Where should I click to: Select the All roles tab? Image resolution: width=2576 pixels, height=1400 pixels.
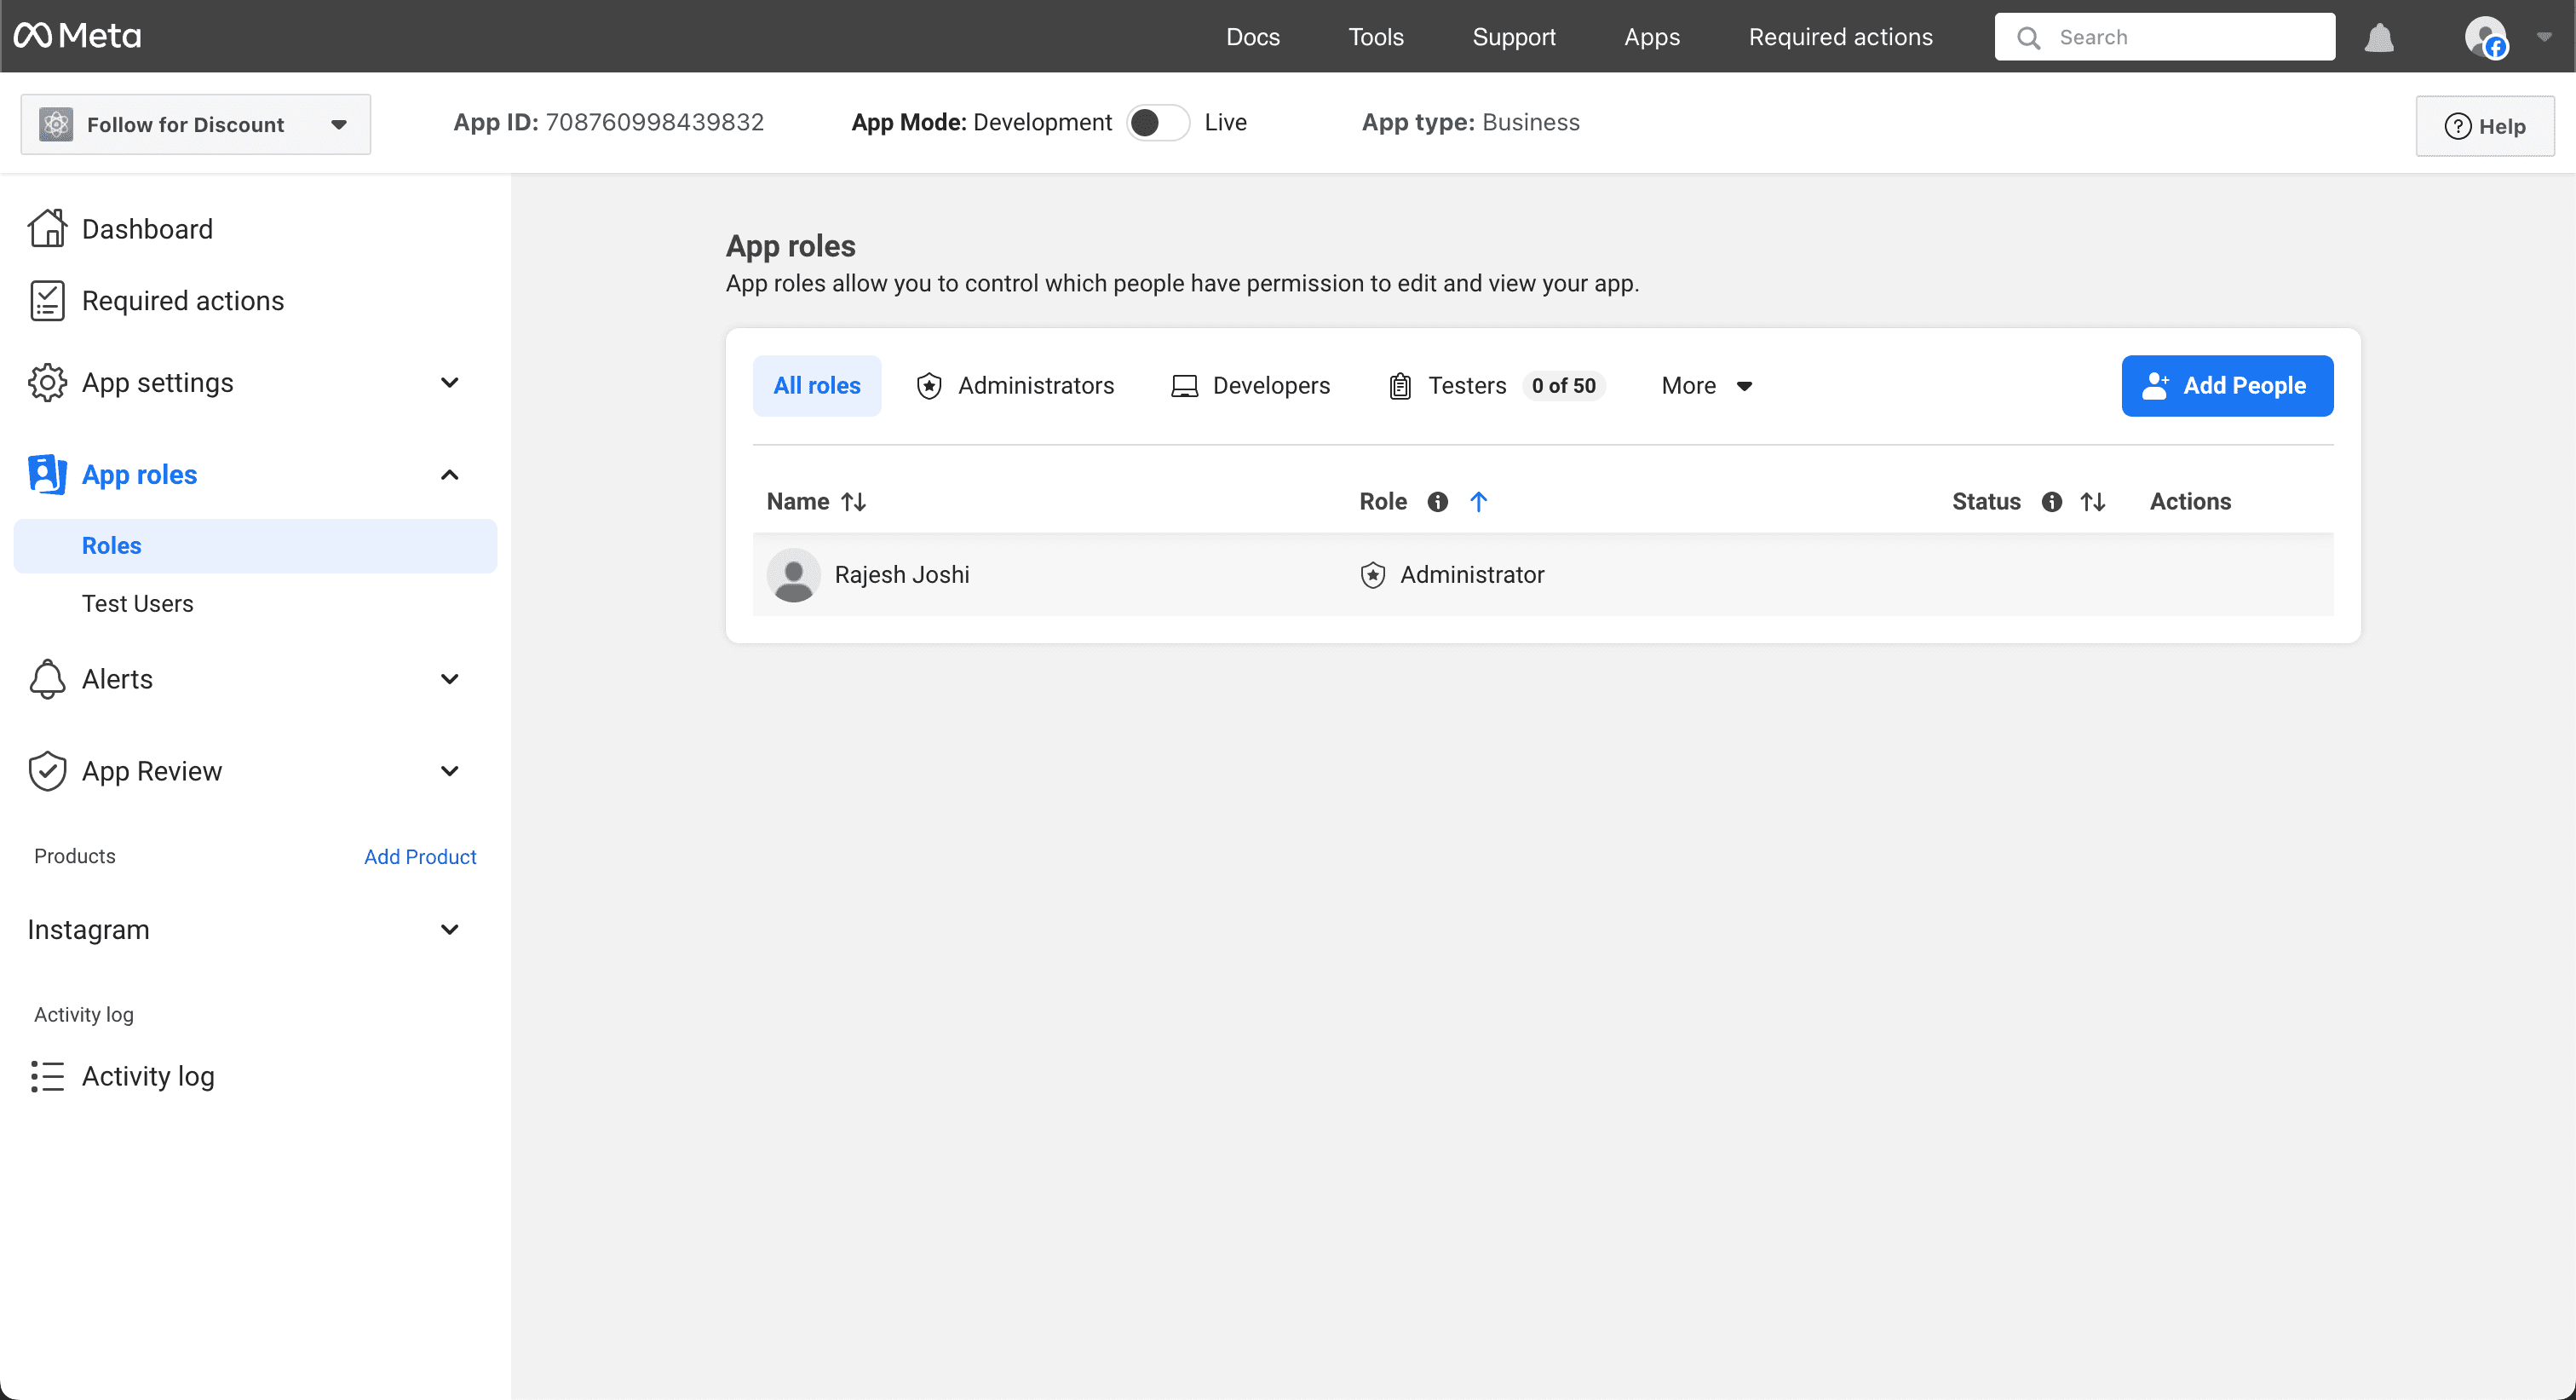coord(816,386)
